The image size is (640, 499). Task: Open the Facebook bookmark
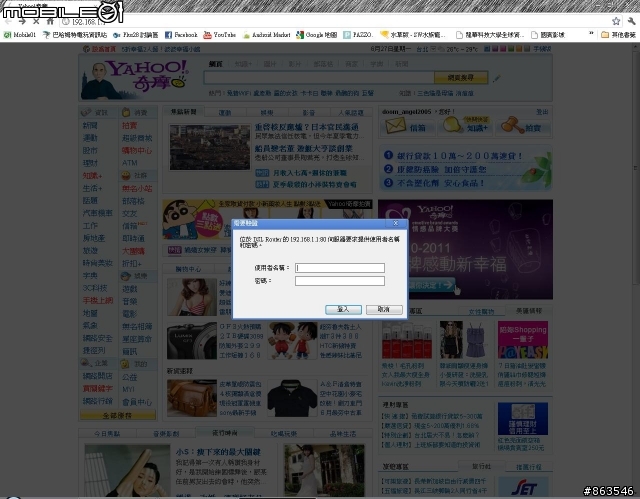click(181, 35)
